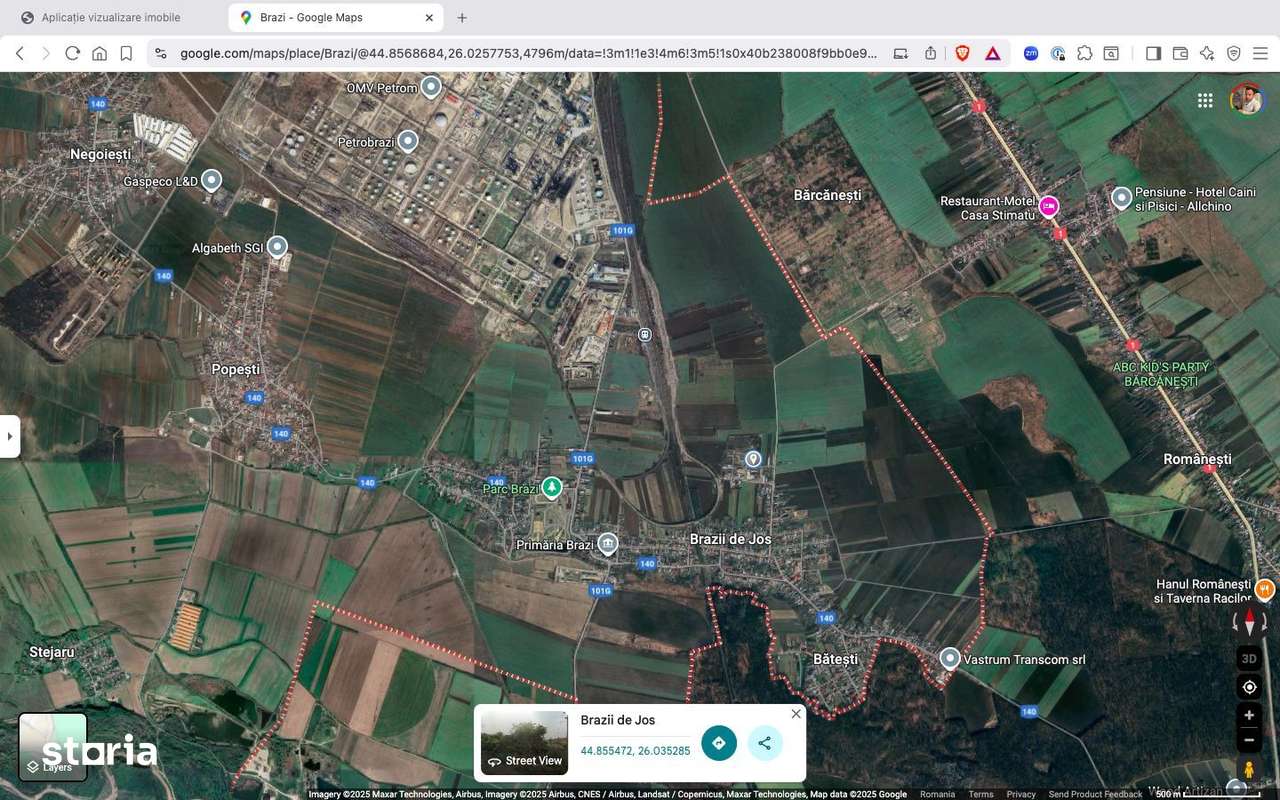Image resolution: width=1280 pixels, height=800 pixels.
Task: Click Send Product Feedback link
Action: coord(1095,793)
